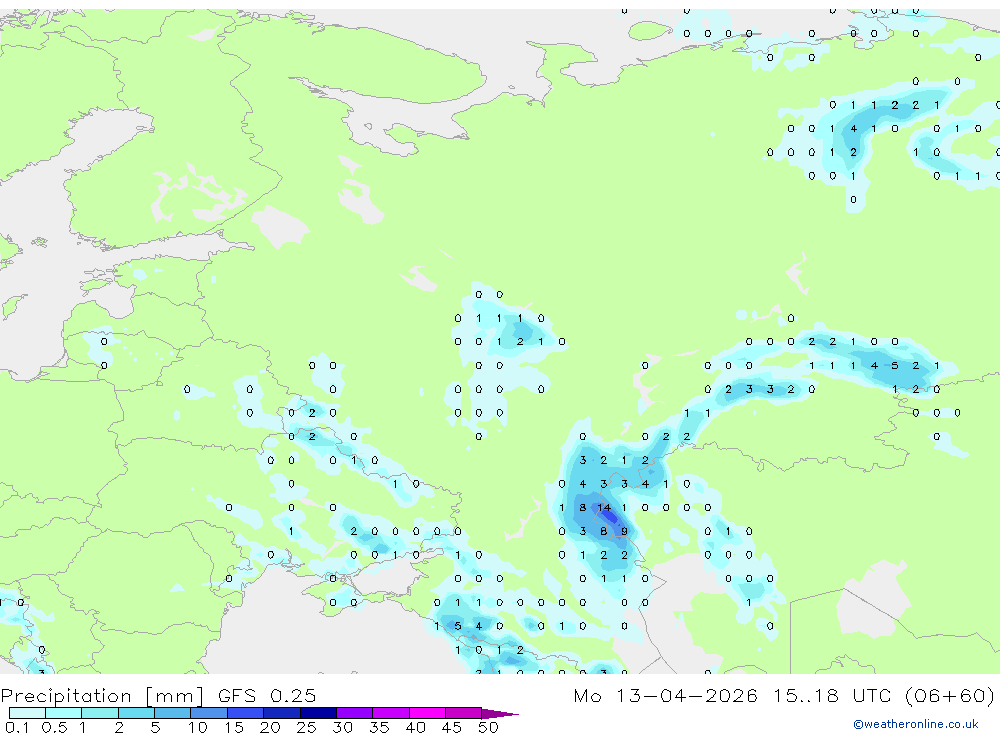Choose the 15–20 mm legend swatch
The height and width of the screenshot is (733, 1000).
(x=246, y=713)
